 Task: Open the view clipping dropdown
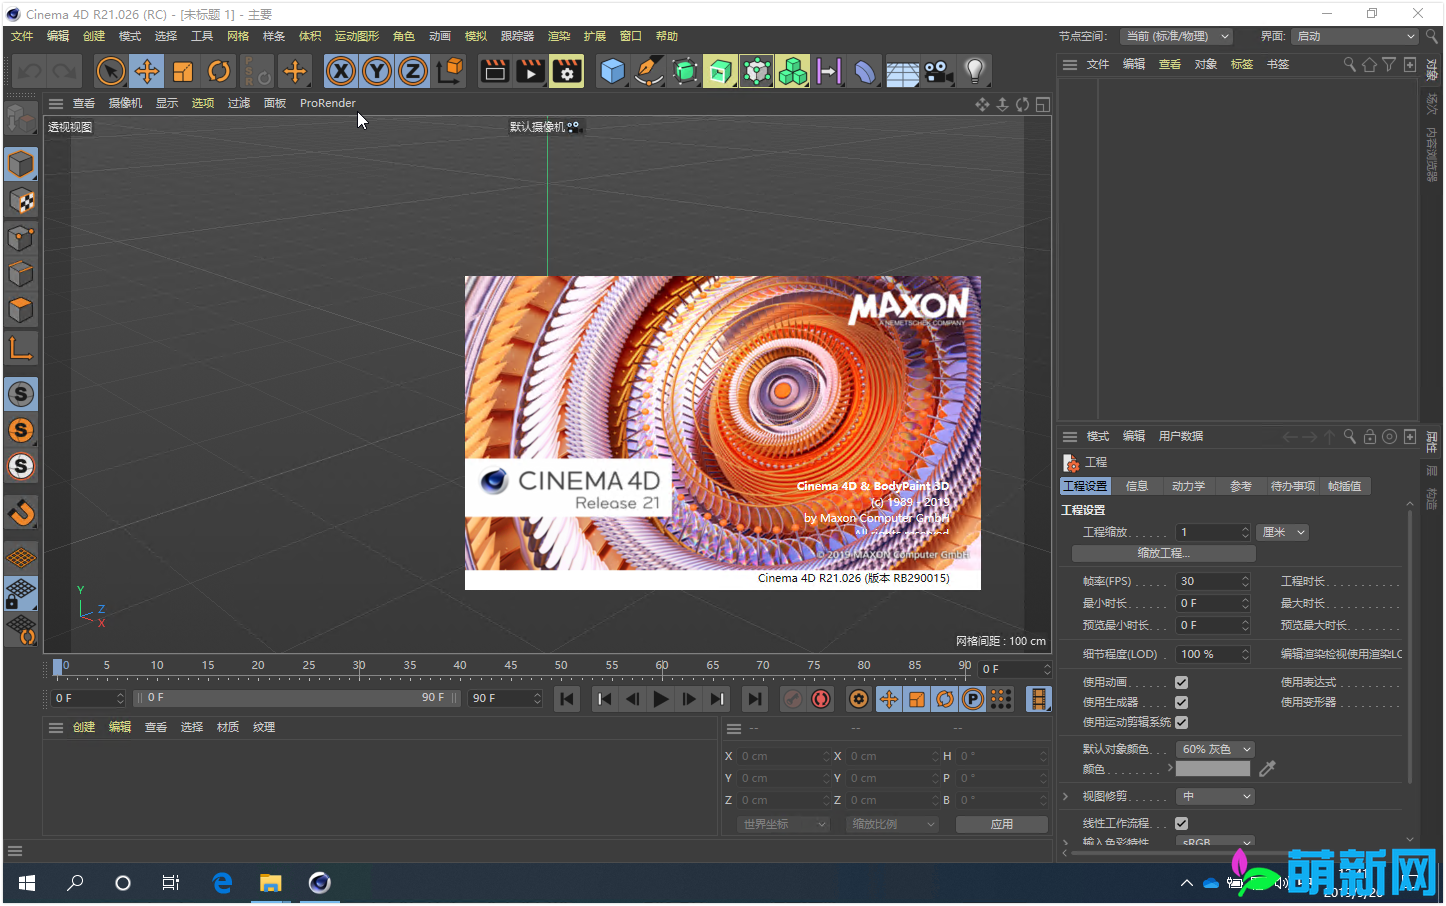click(1215, 796)
